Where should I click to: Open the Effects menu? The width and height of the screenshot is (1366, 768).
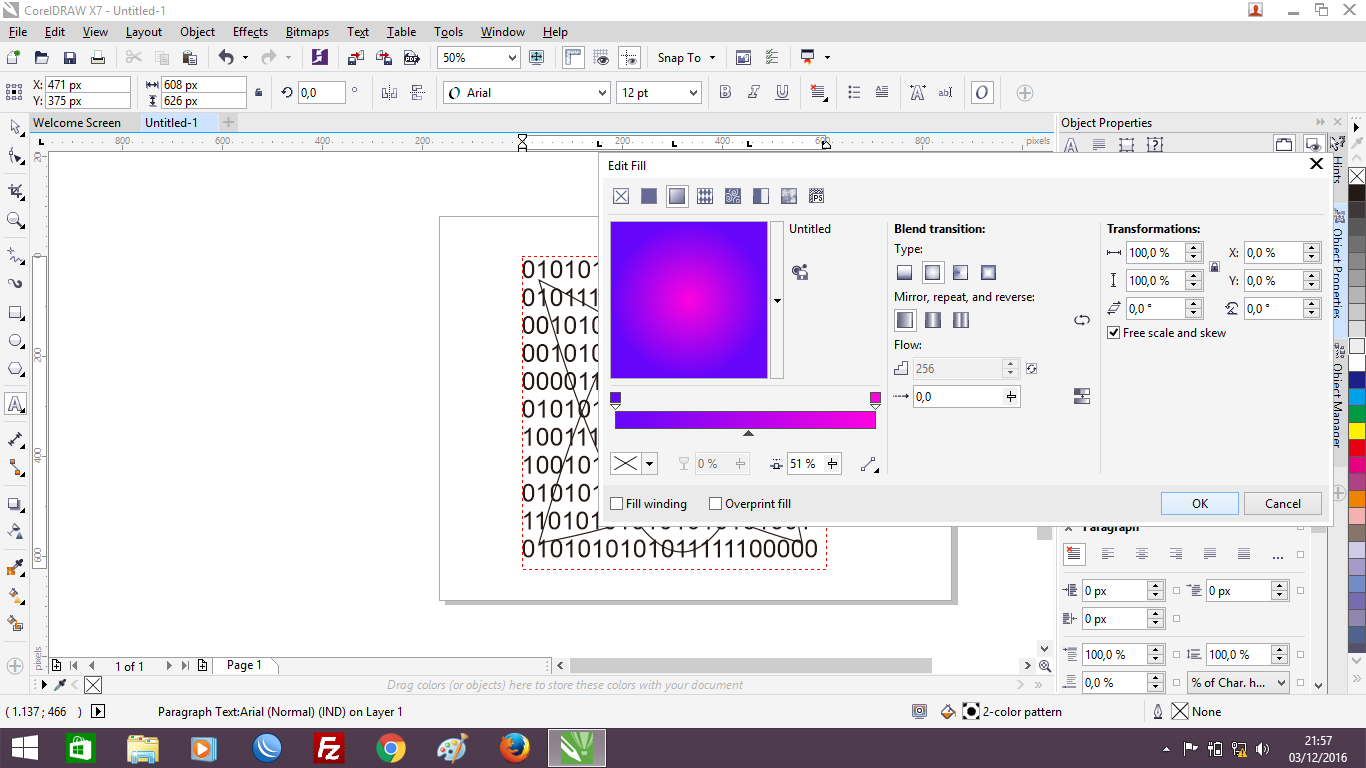pos(250,32)
